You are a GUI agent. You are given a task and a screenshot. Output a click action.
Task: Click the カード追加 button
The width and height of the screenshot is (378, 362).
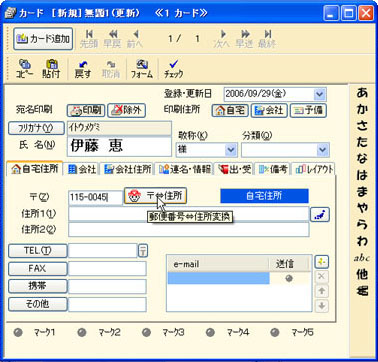tap(43, 39)
